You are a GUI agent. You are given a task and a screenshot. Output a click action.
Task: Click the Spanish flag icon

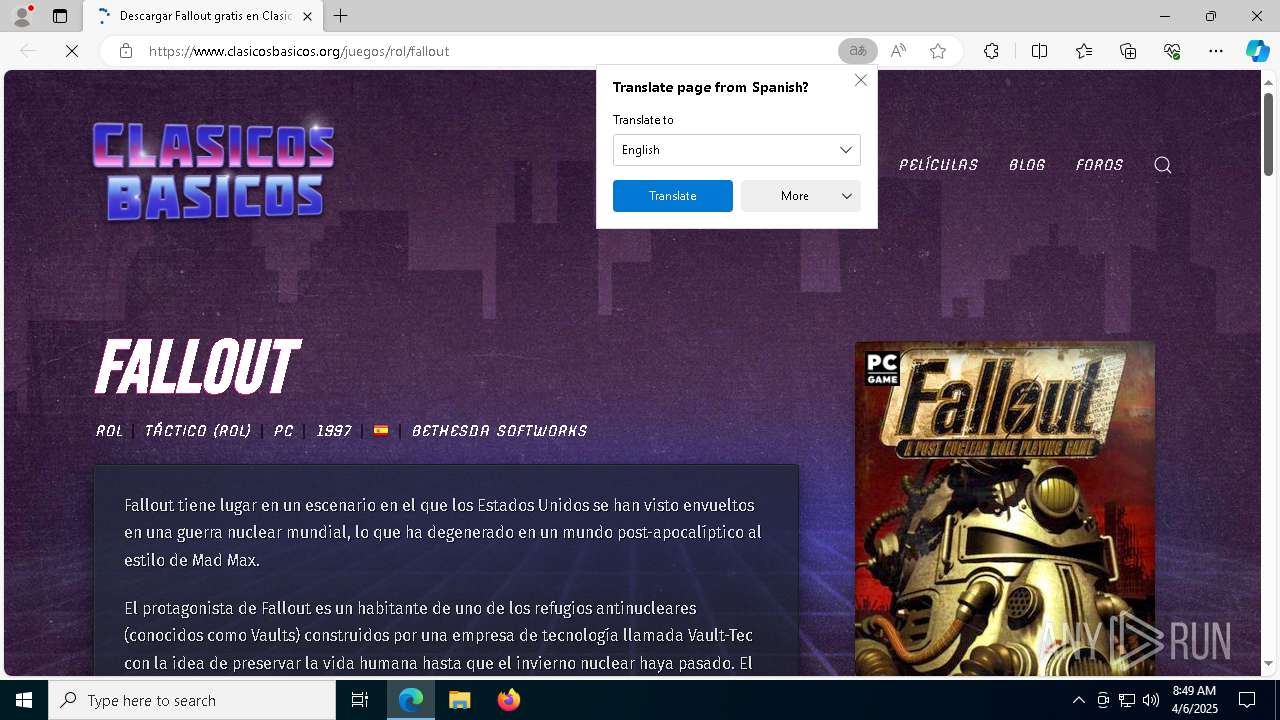381,430
